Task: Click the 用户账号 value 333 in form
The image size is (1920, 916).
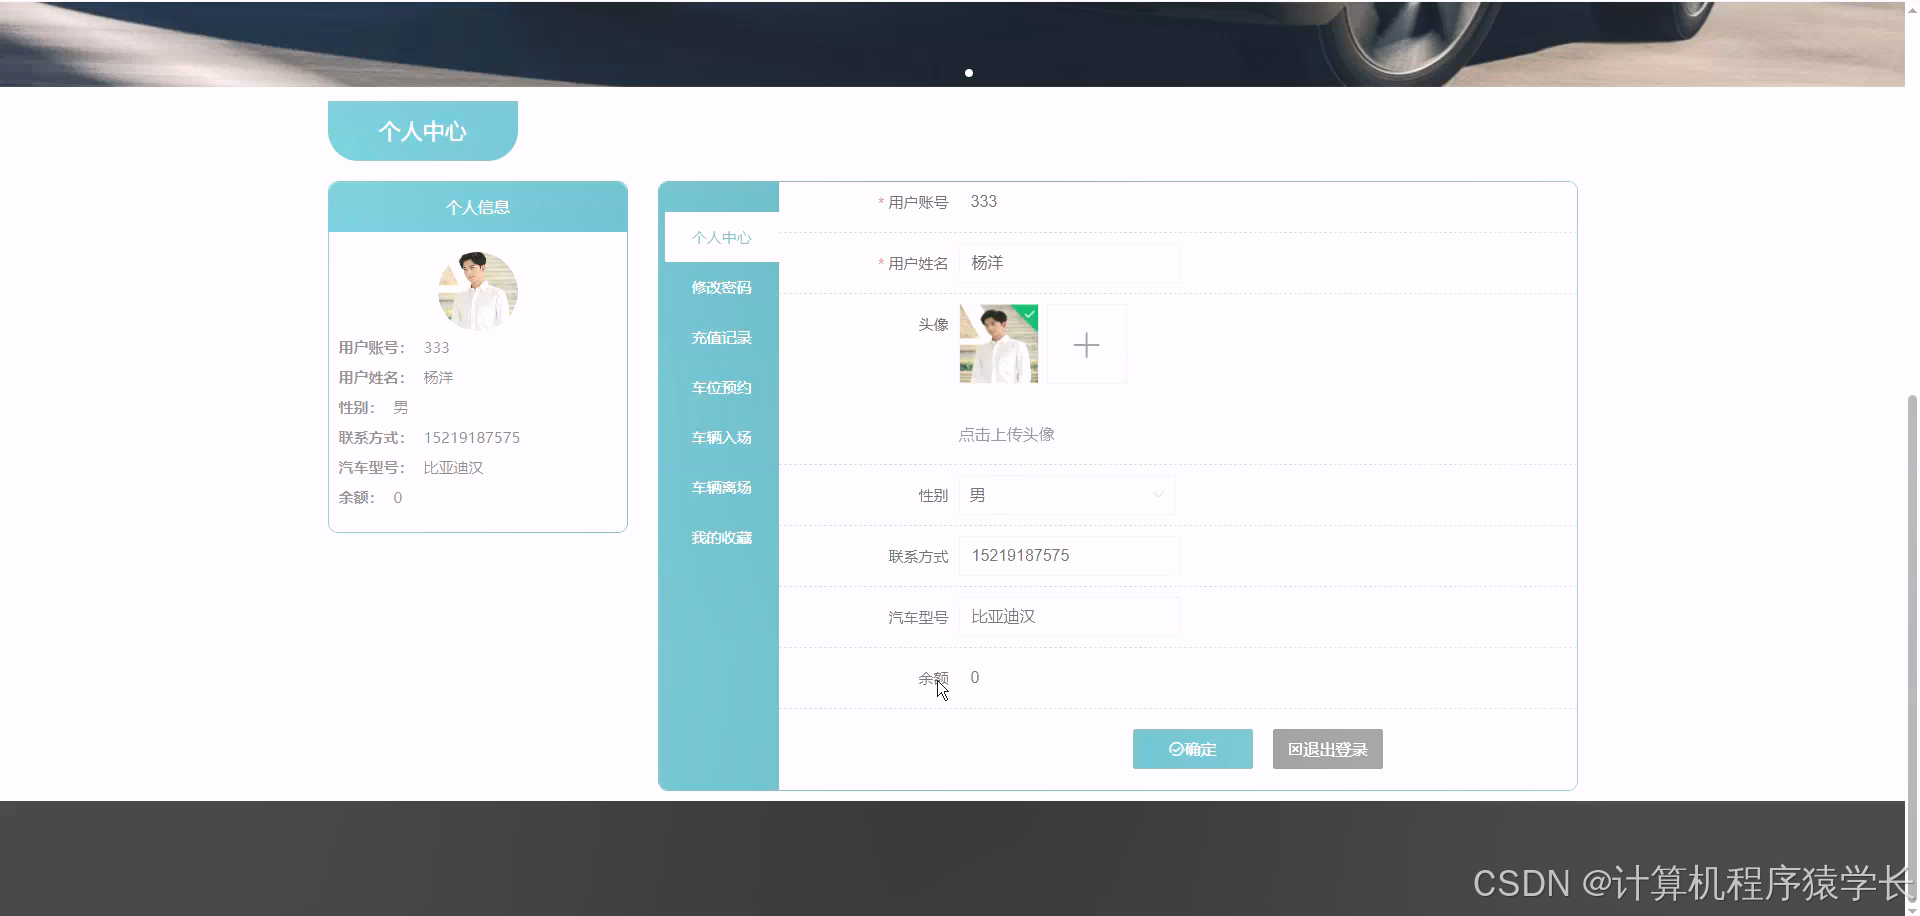Action: tap(984, 202)
